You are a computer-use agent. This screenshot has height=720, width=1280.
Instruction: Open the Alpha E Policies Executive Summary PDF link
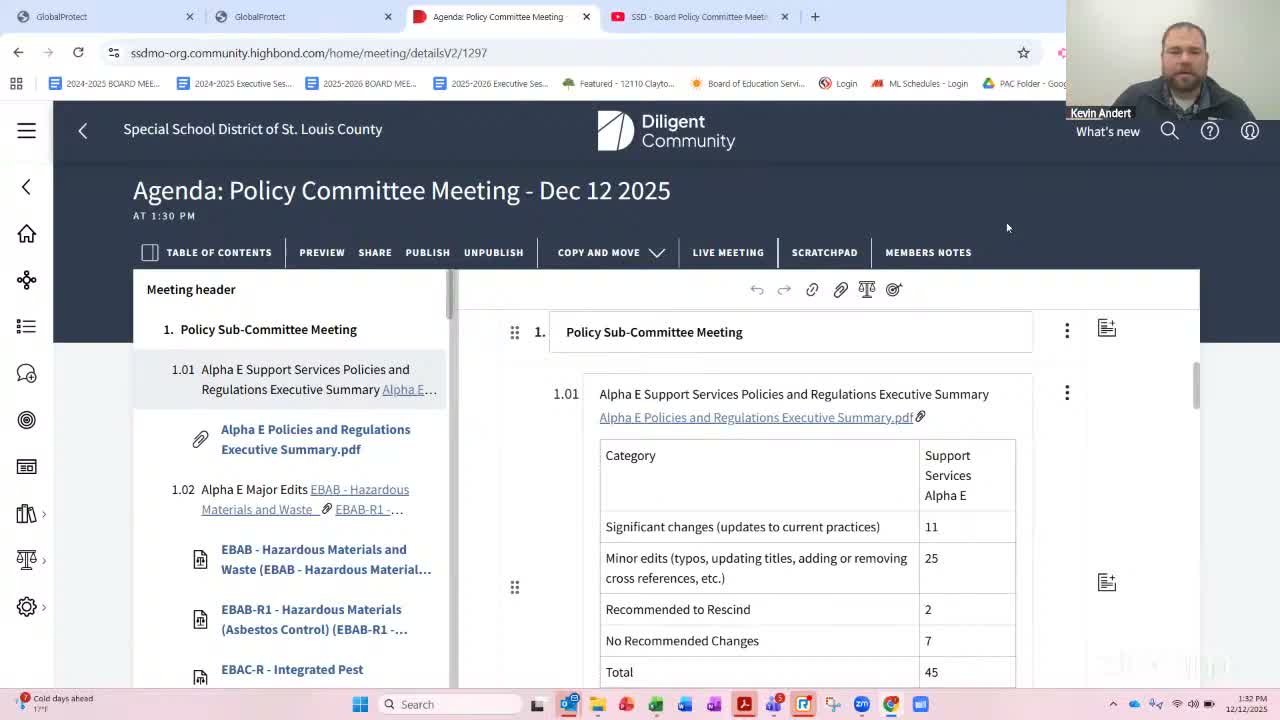[756, 417]
